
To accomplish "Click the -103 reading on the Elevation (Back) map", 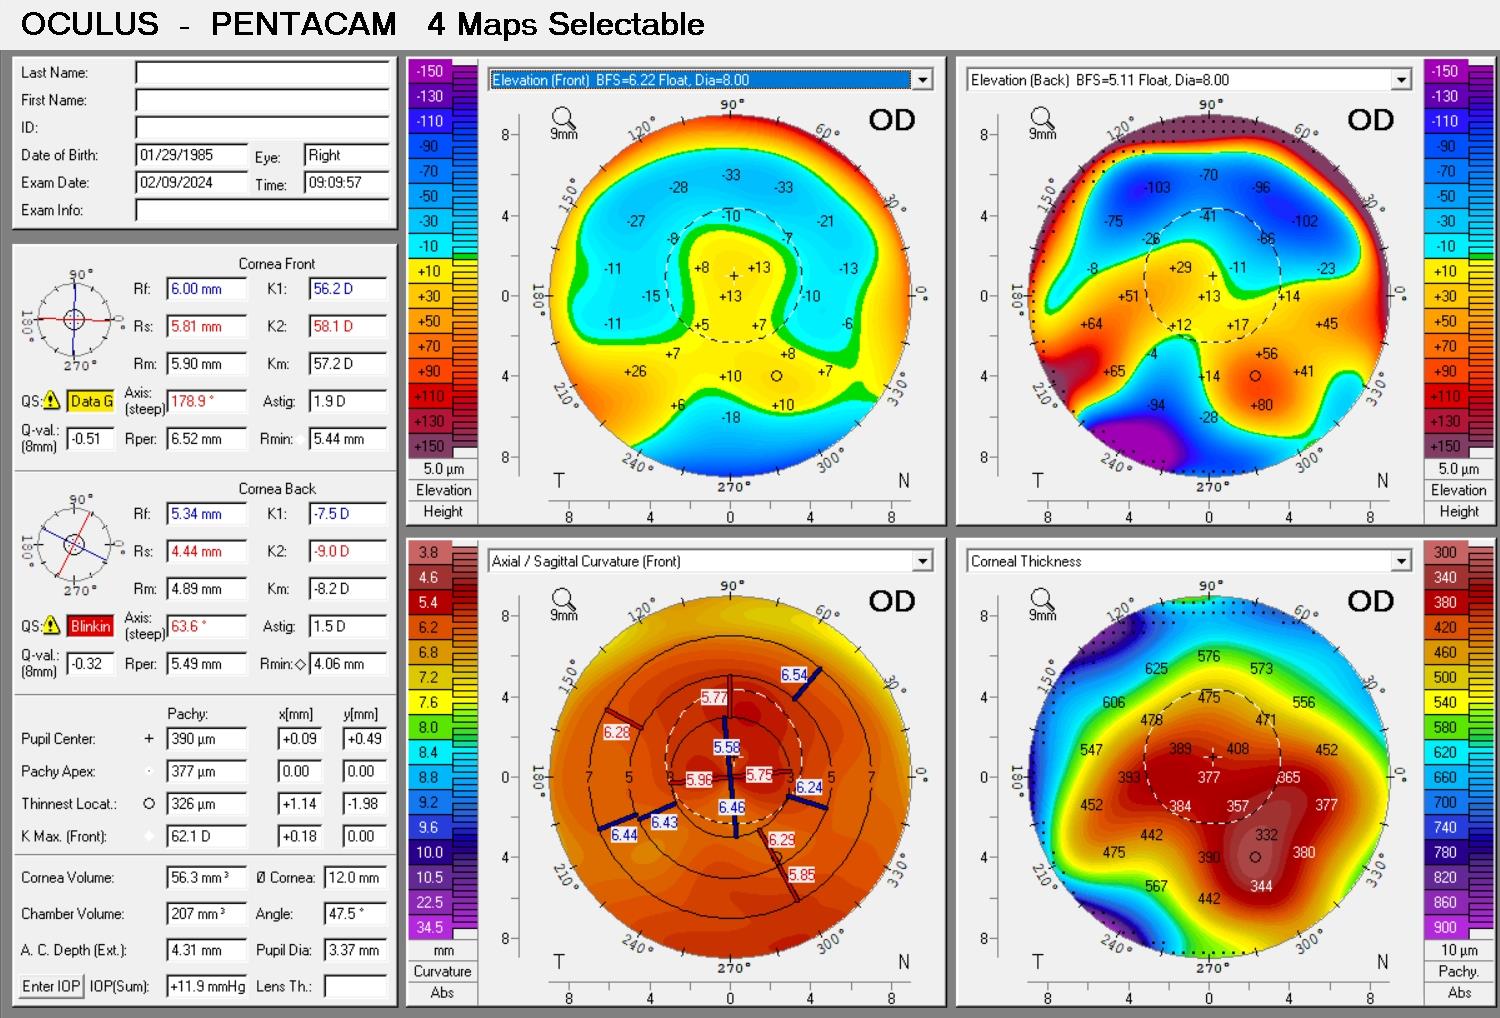I will (x=1157, y=187).
